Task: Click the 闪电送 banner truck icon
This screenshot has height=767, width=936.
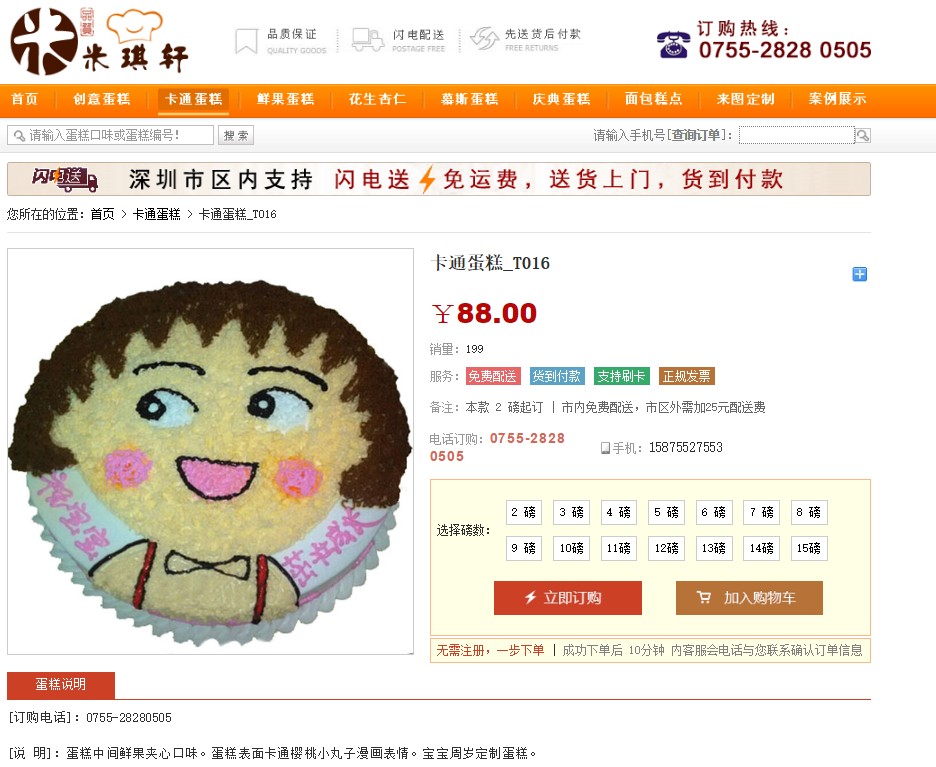Action: point(65,179)
